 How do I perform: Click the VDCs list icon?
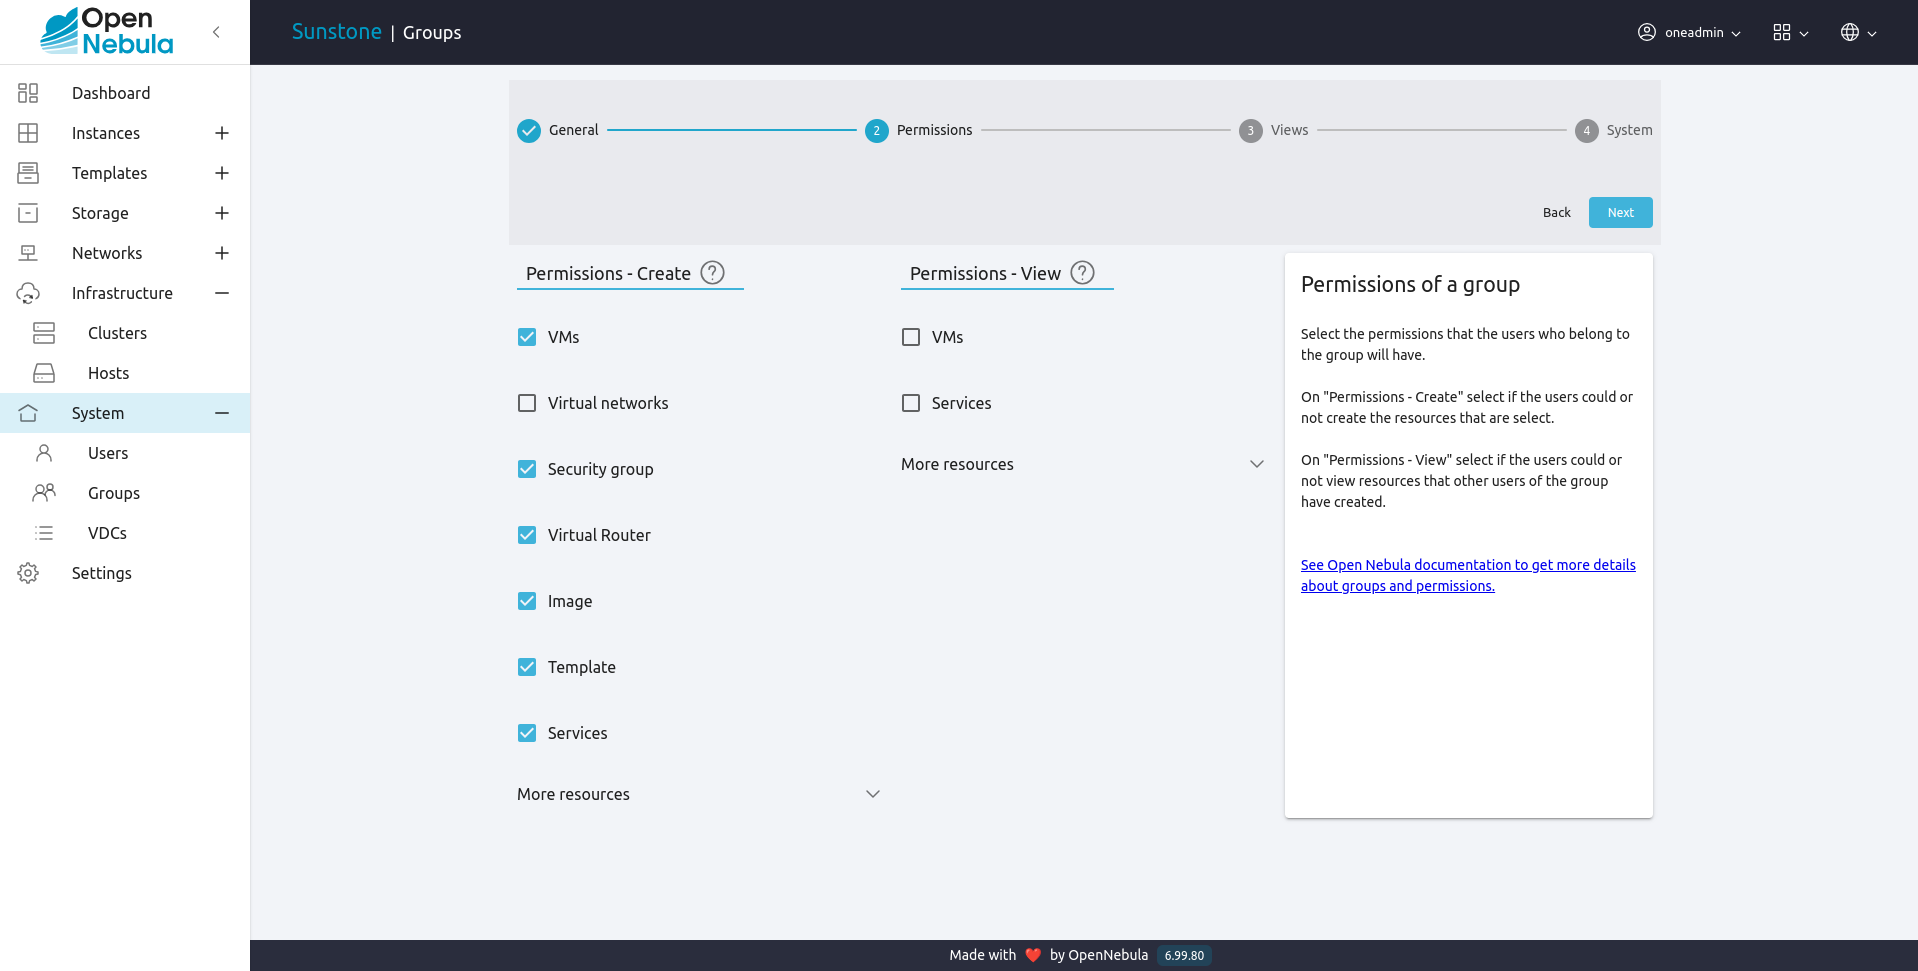tap(44, 533)
